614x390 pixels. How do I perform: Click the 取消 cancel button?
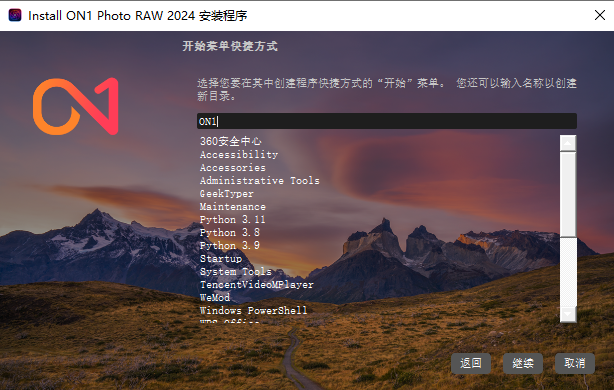(575, 363)
